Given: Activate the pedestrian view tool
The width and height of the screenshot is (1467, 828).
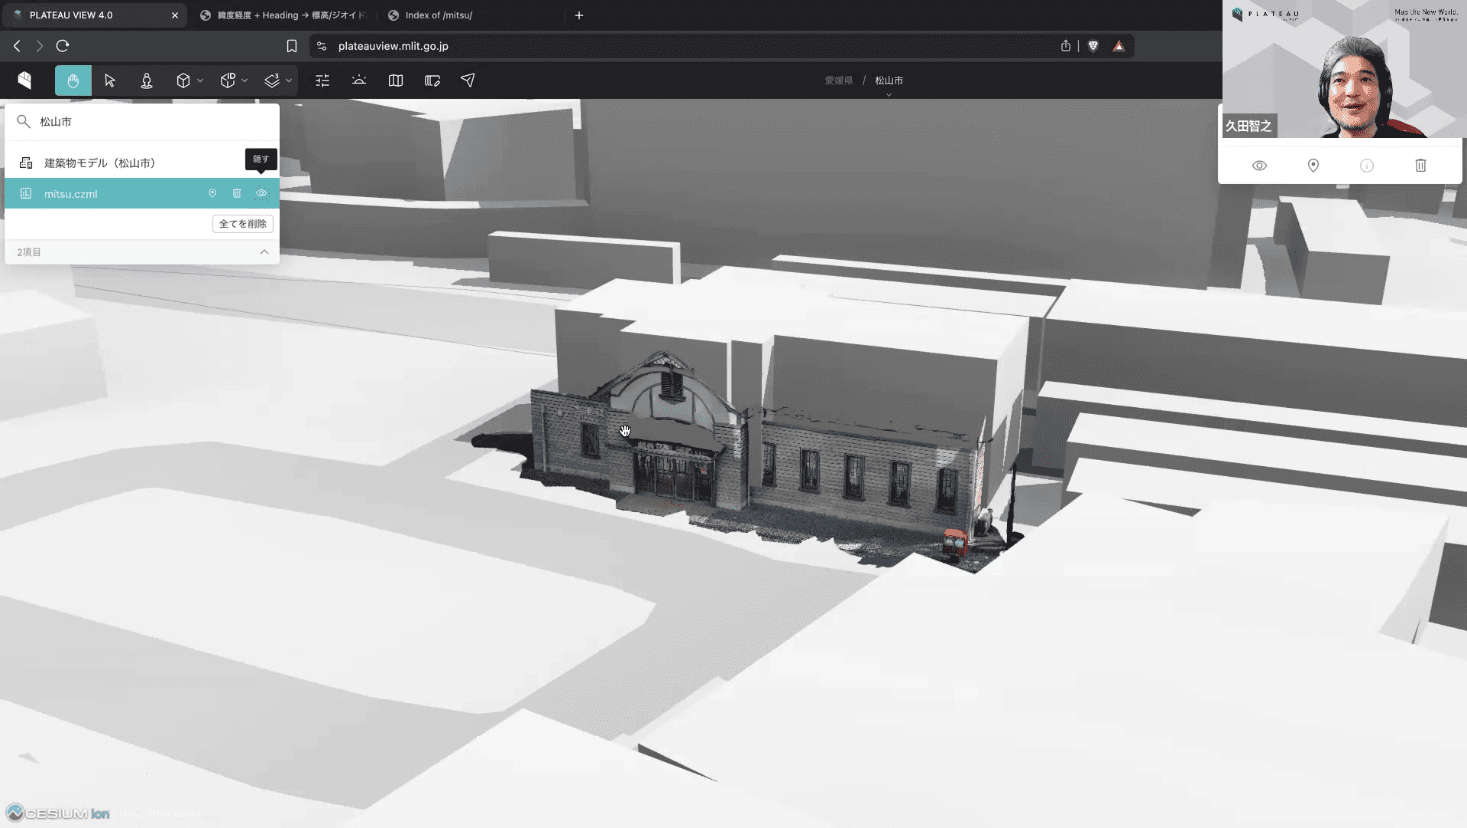Looking at the screenshot, I should point(147,81).
